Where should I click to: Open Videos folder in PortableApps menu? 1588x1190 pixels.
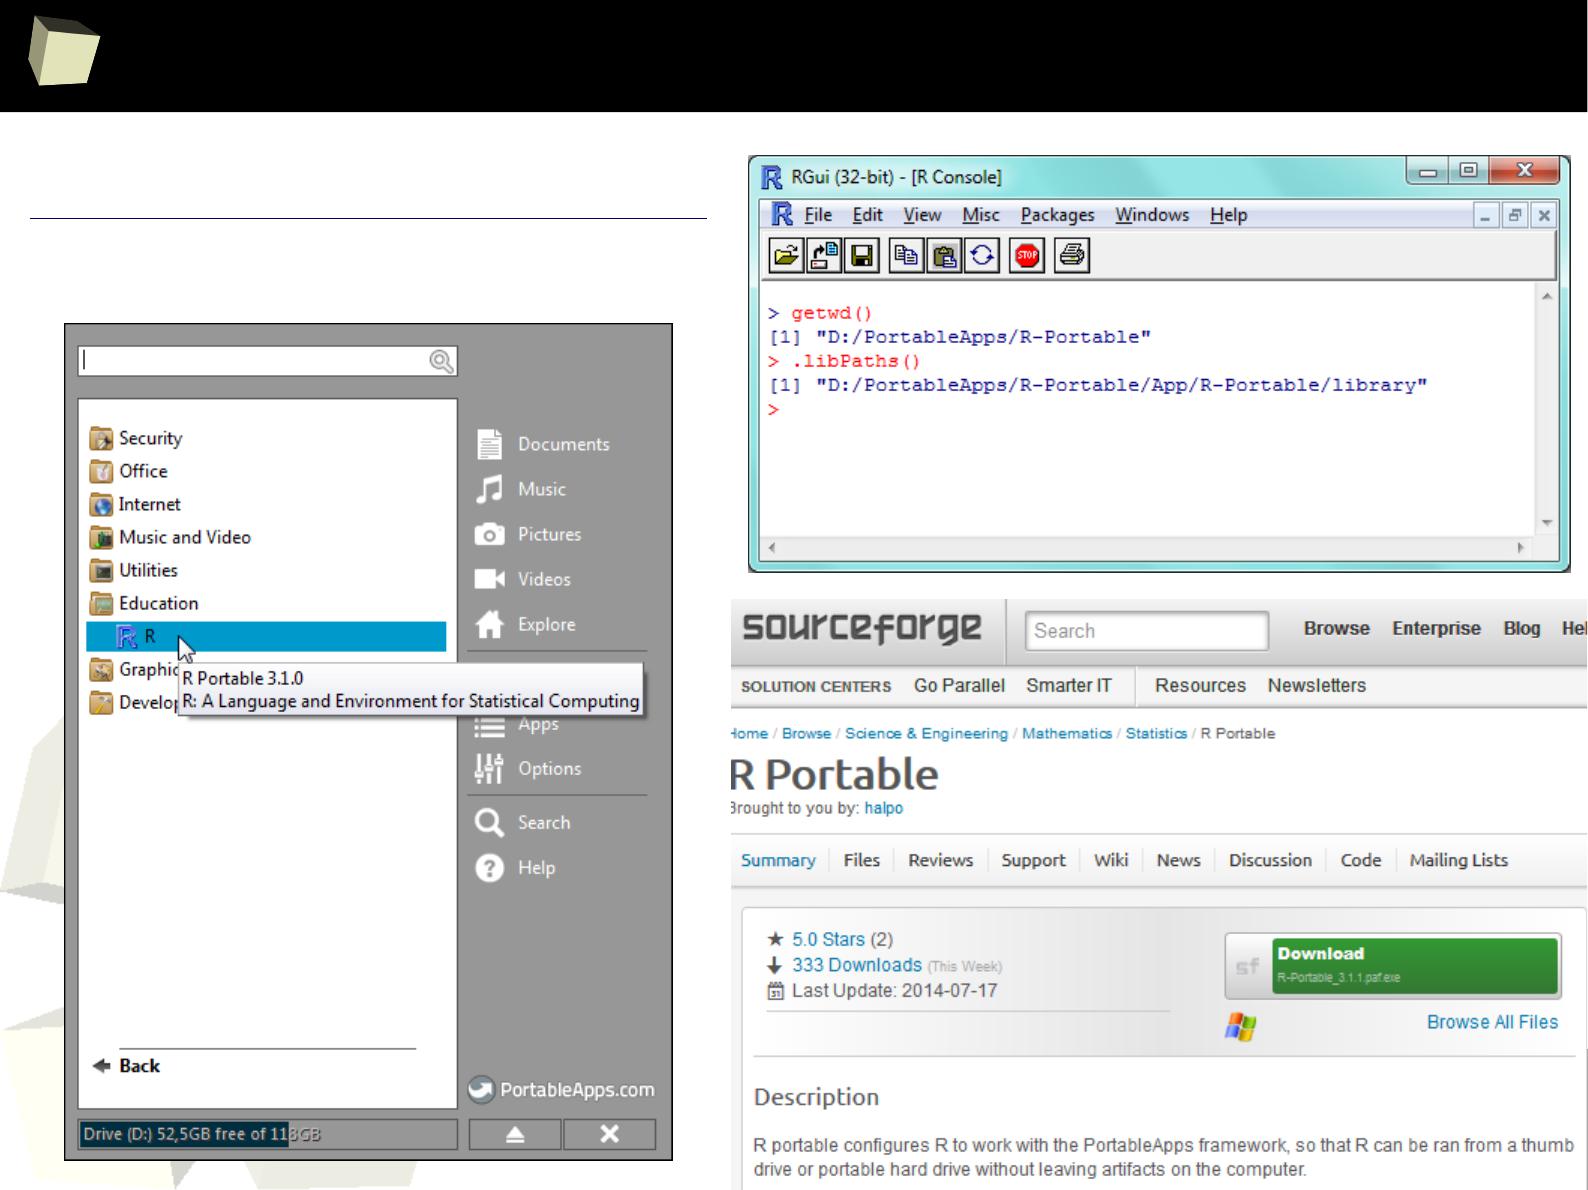pos(523,579)
